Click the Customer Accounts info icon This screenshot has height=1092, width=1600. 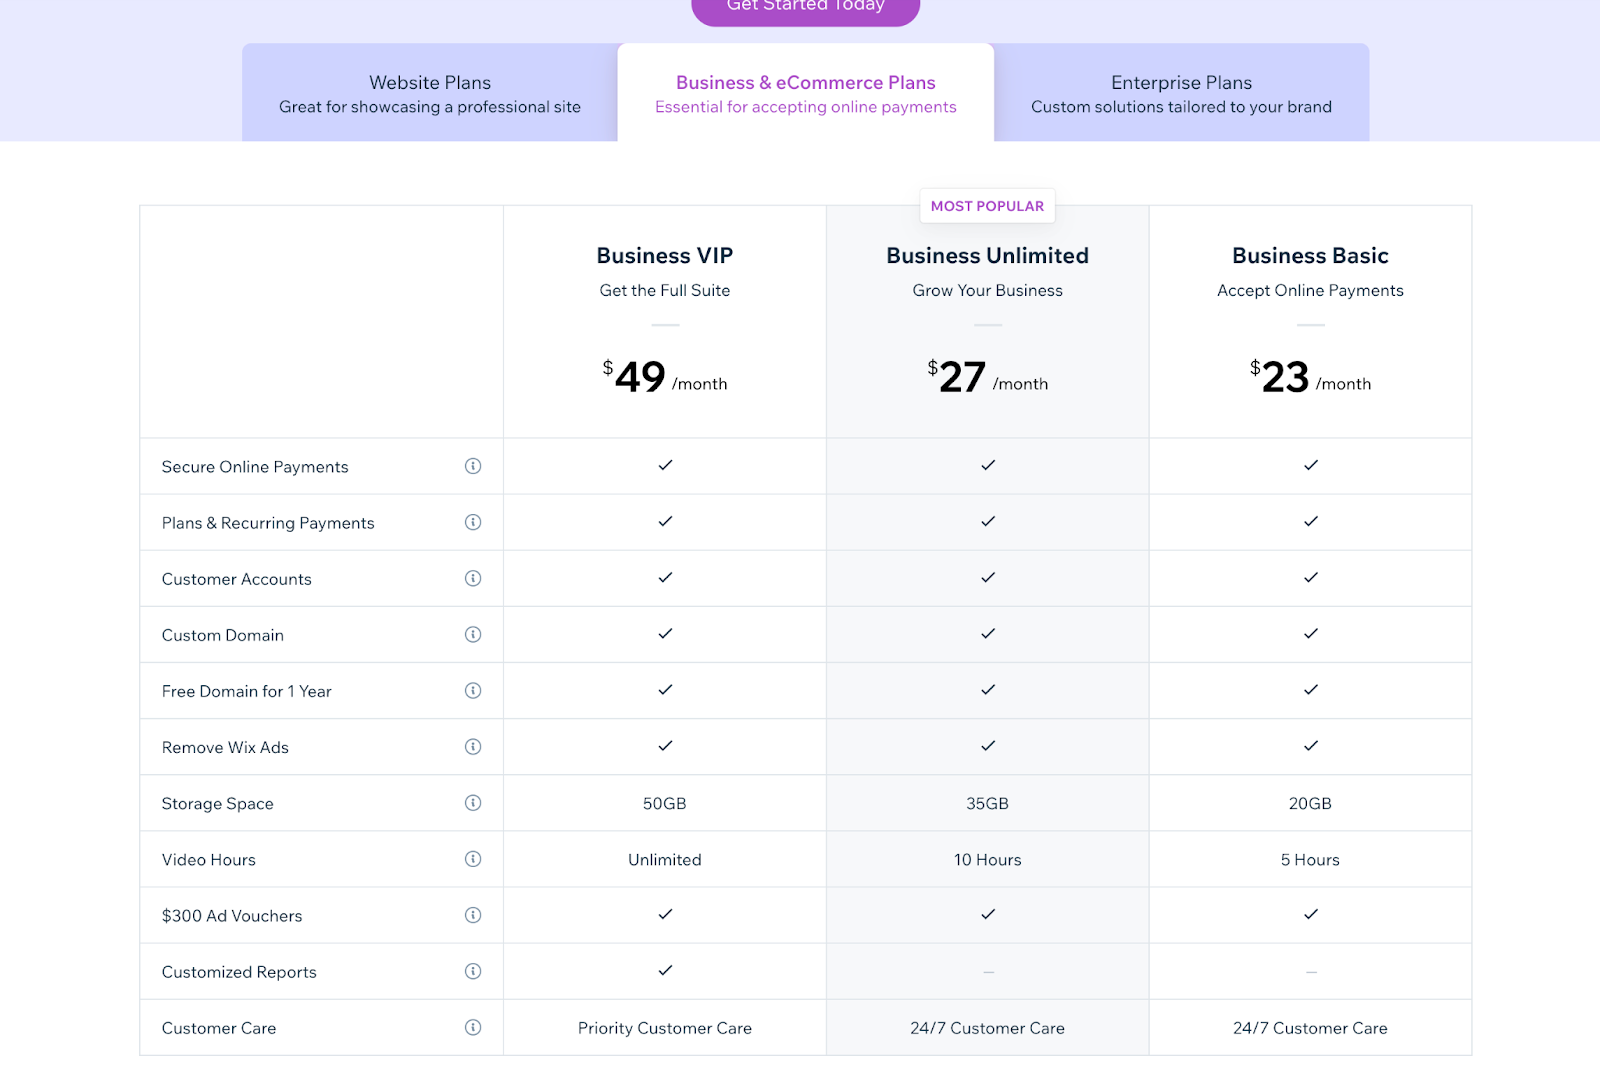pos(473,578)
